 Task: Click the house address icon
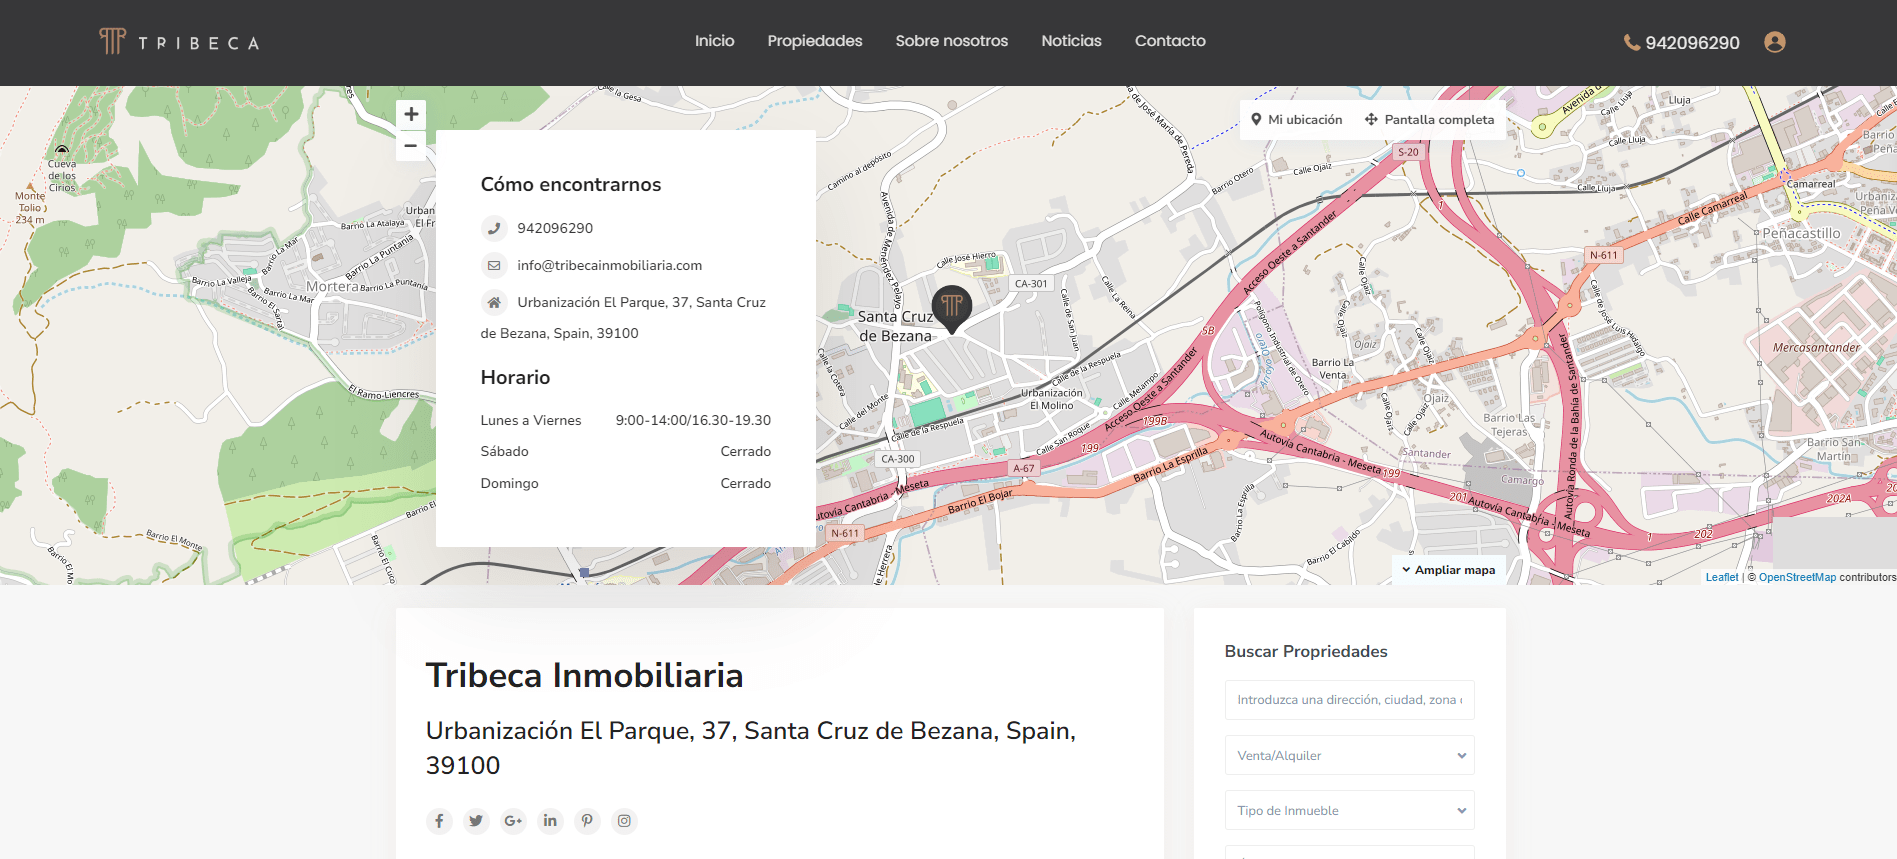coord(494,302)
